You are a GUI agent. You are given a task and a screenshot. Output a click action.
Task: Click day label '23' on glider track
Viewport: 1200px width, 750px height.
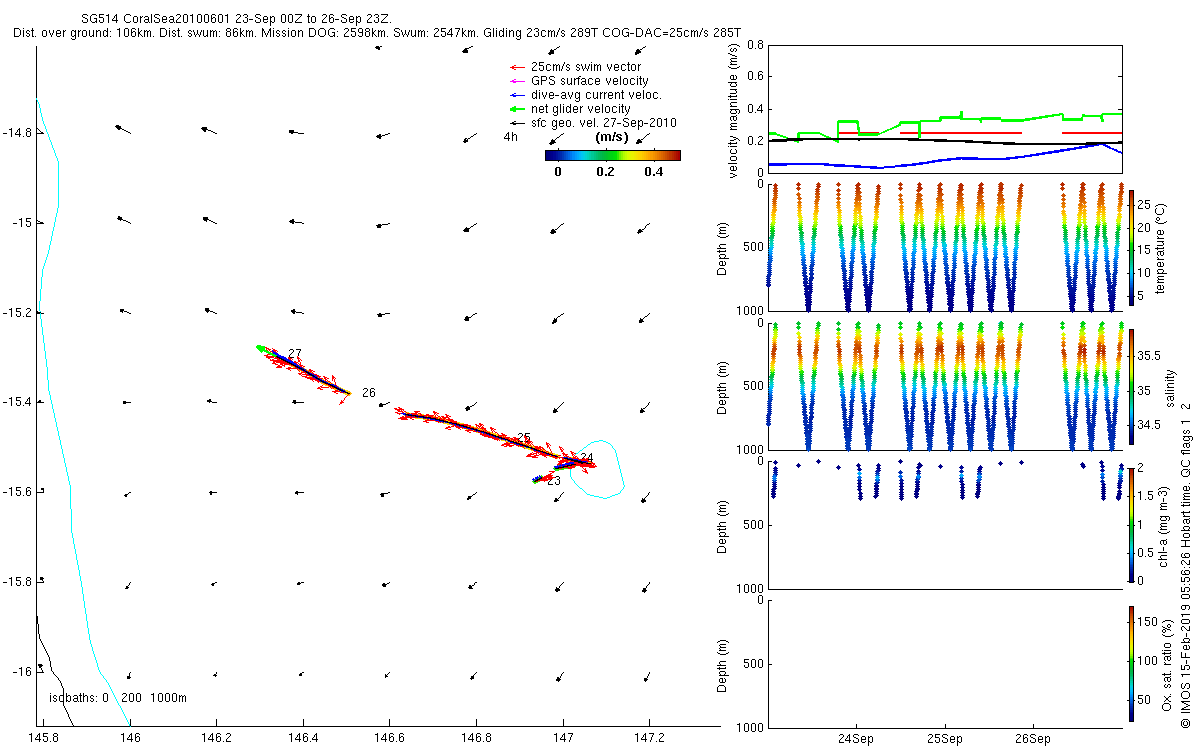tap(554, 482)
